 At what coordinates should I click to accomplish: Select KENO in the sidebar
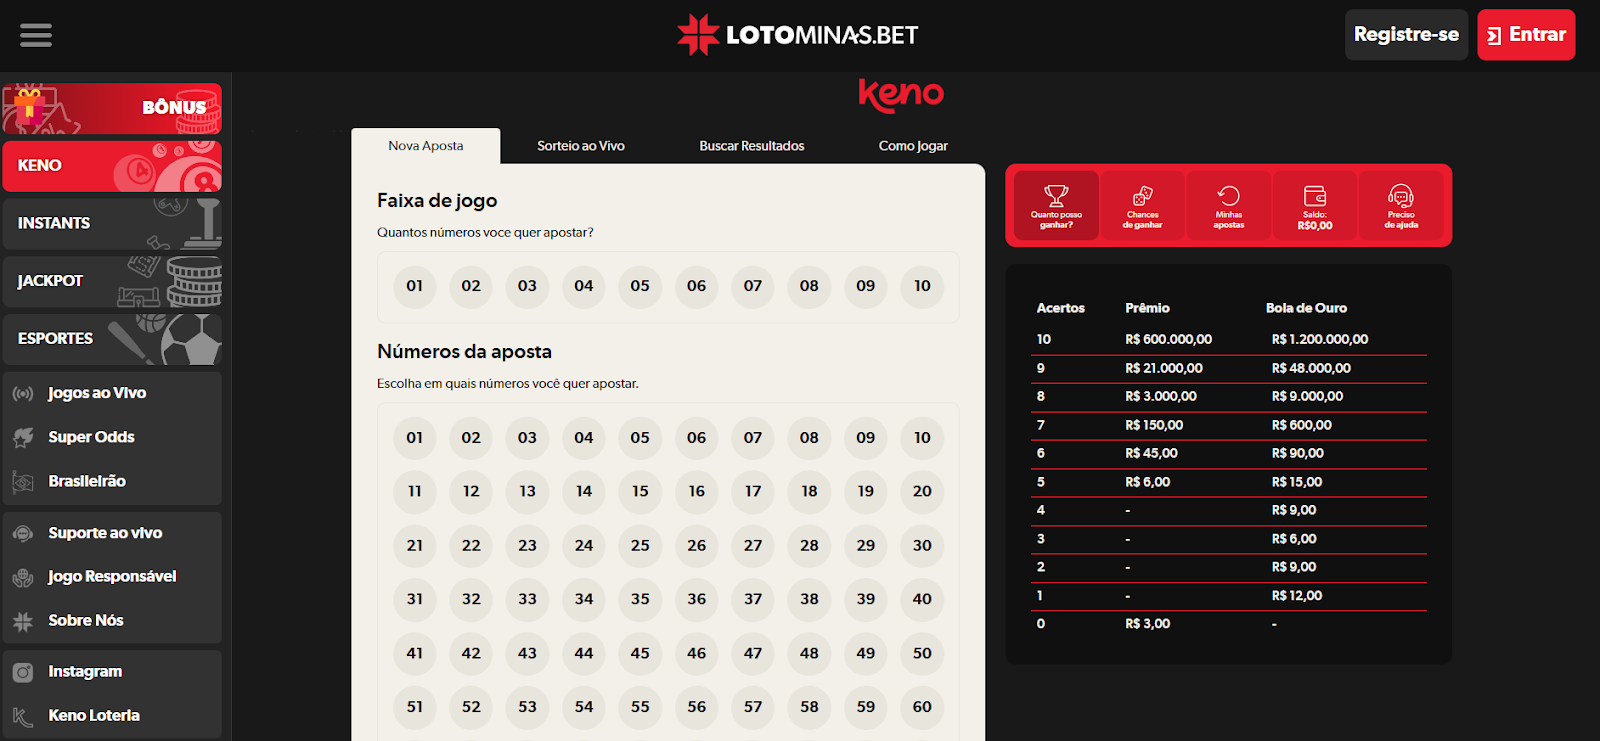point(112,166)
